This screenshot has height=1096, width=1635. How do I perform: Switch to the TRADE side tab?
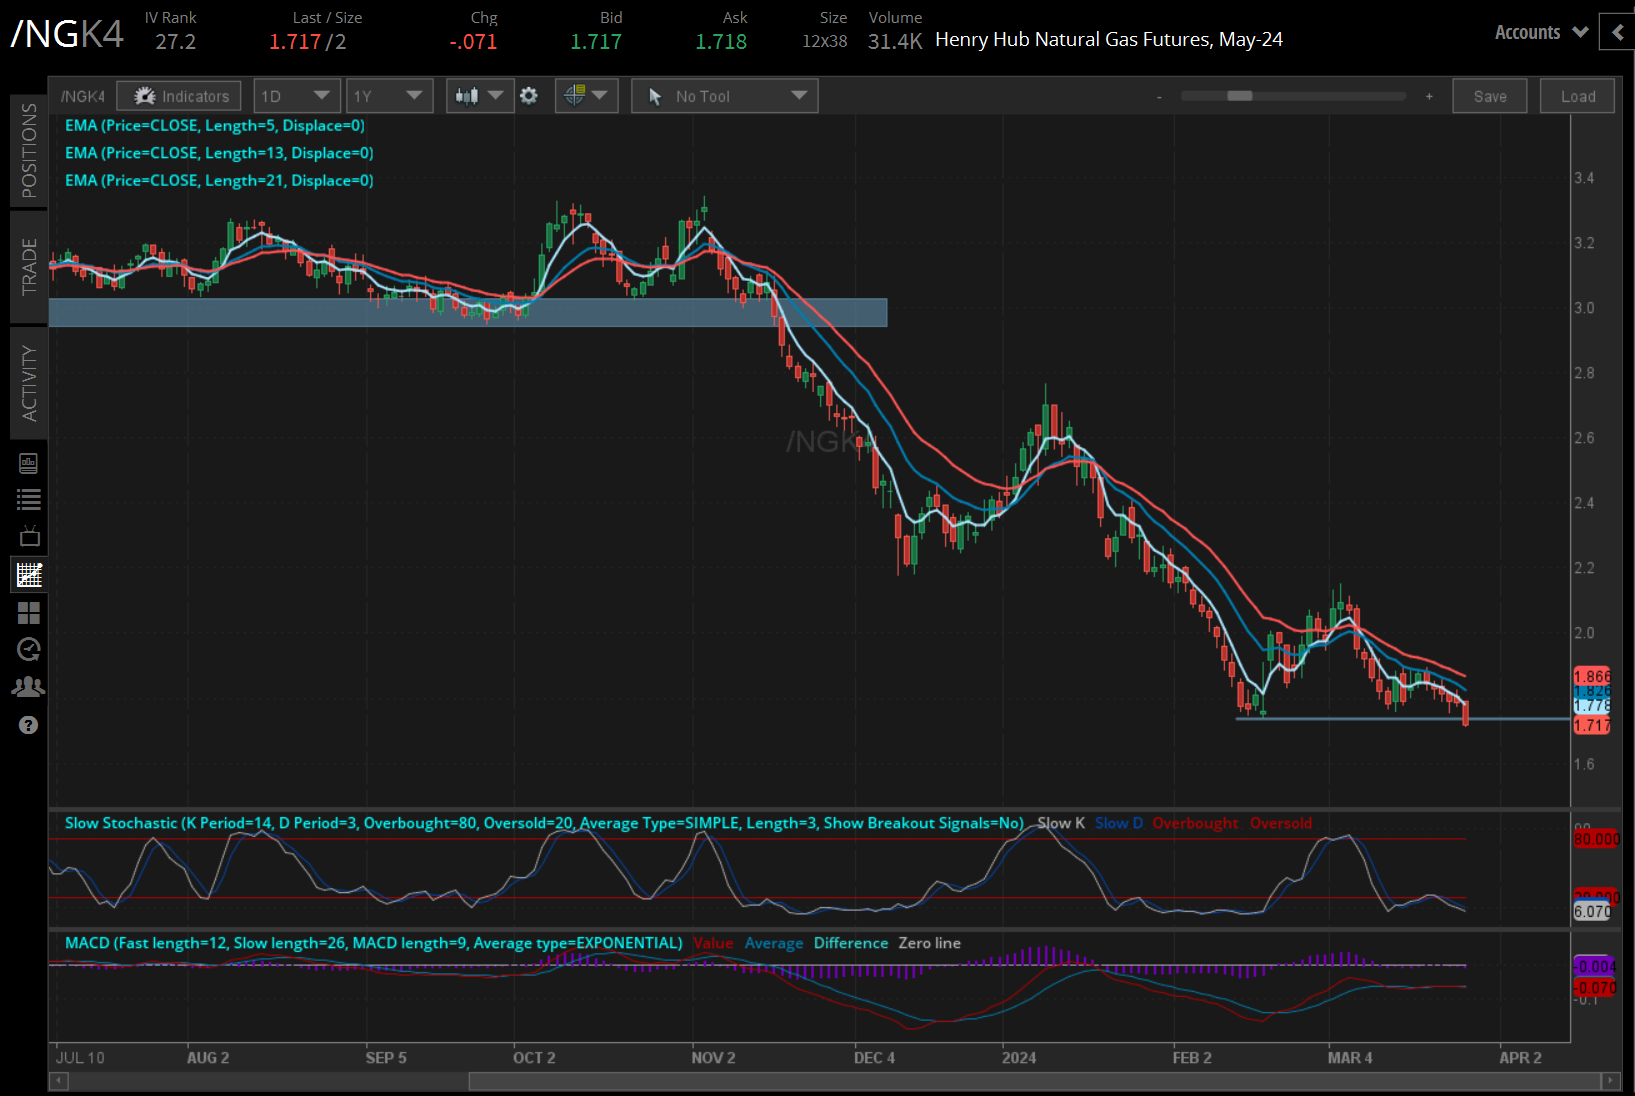[29, 266]
